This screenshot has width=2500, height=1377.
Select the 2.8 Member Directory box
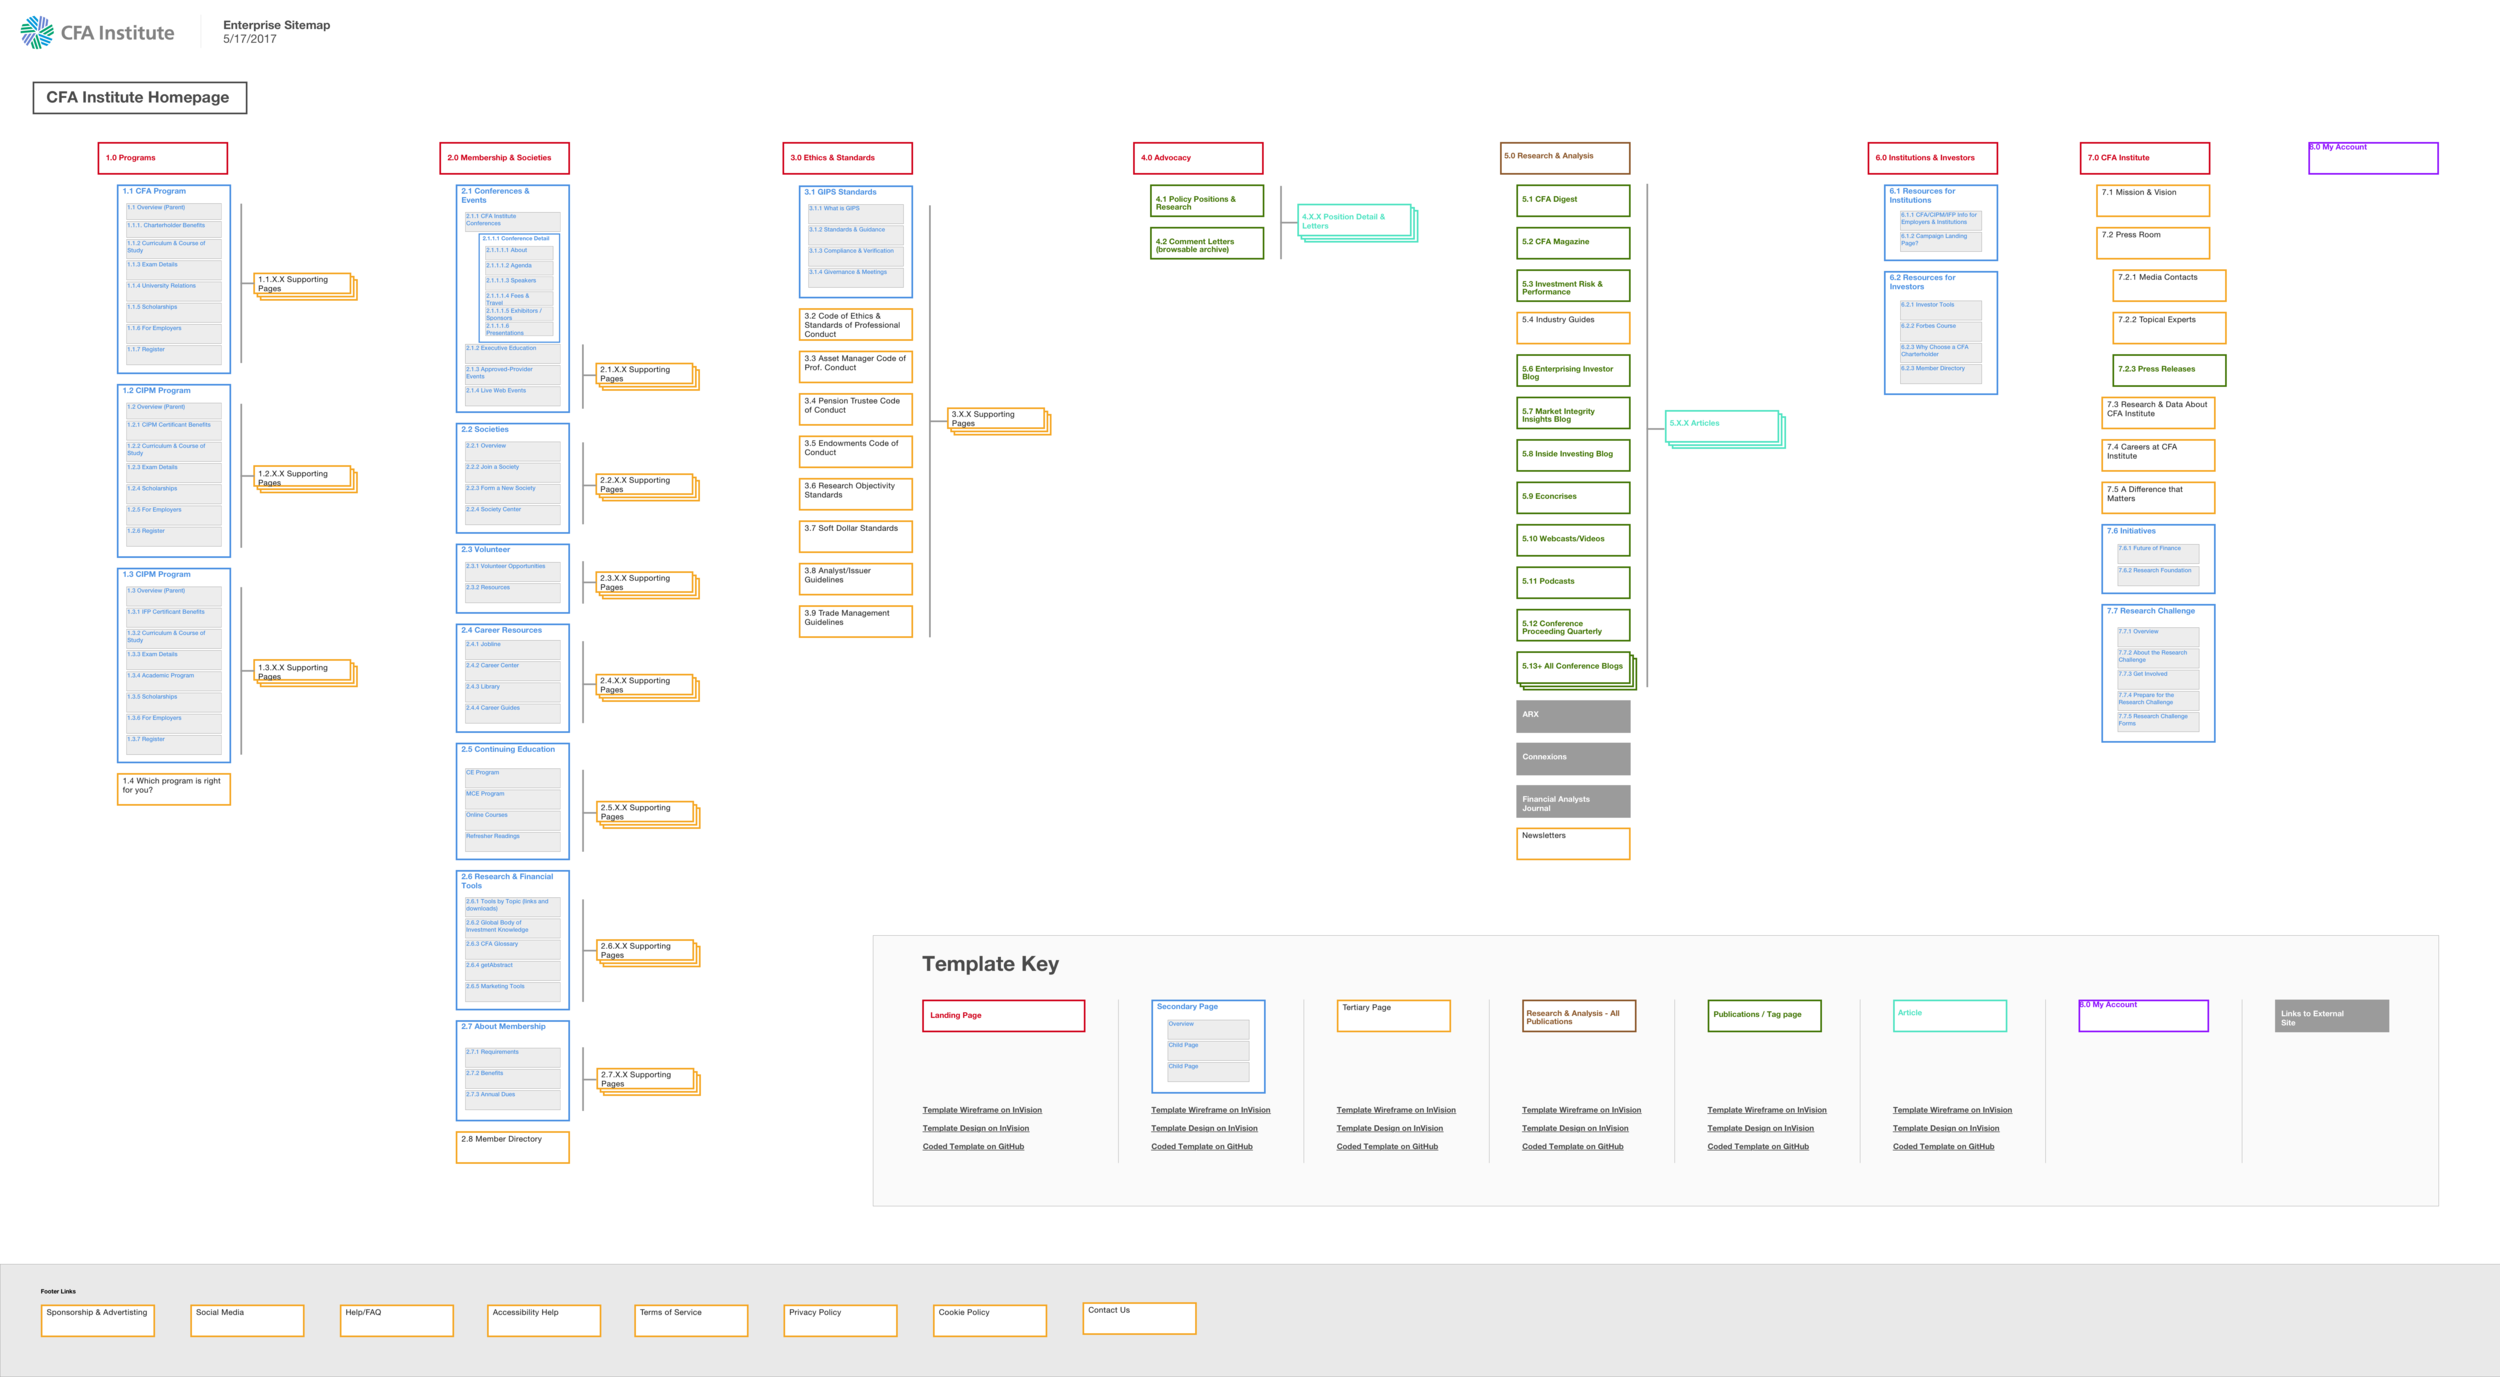[x=513, y=1147]
